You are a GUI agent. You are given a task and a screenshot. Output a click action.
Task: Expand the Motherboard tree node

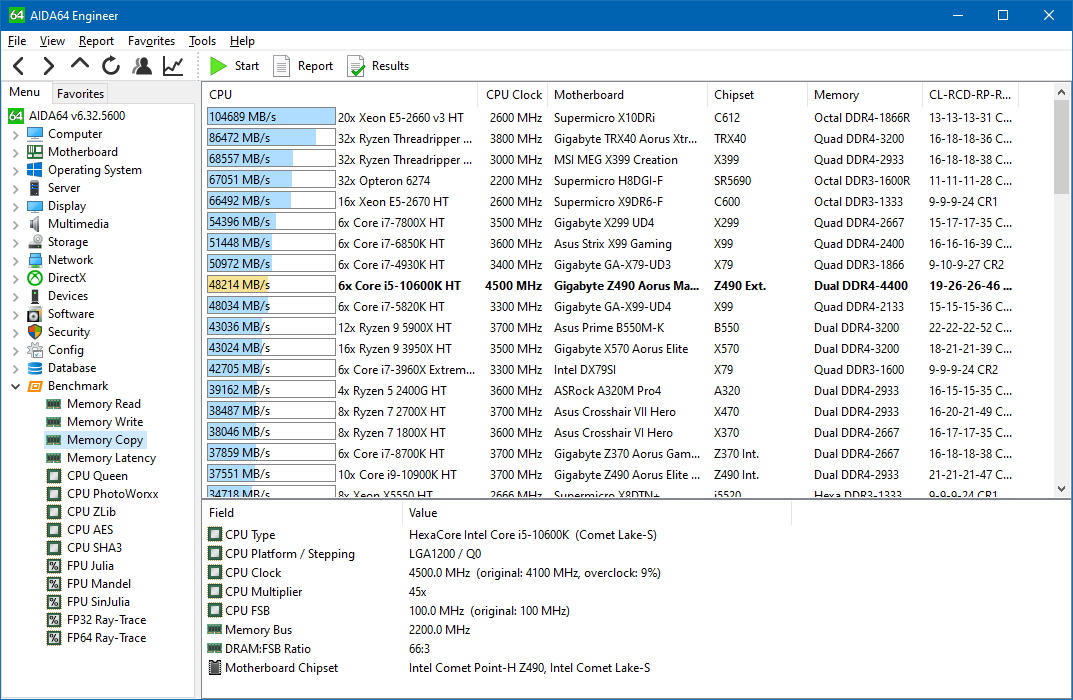(x=15, y=152)
